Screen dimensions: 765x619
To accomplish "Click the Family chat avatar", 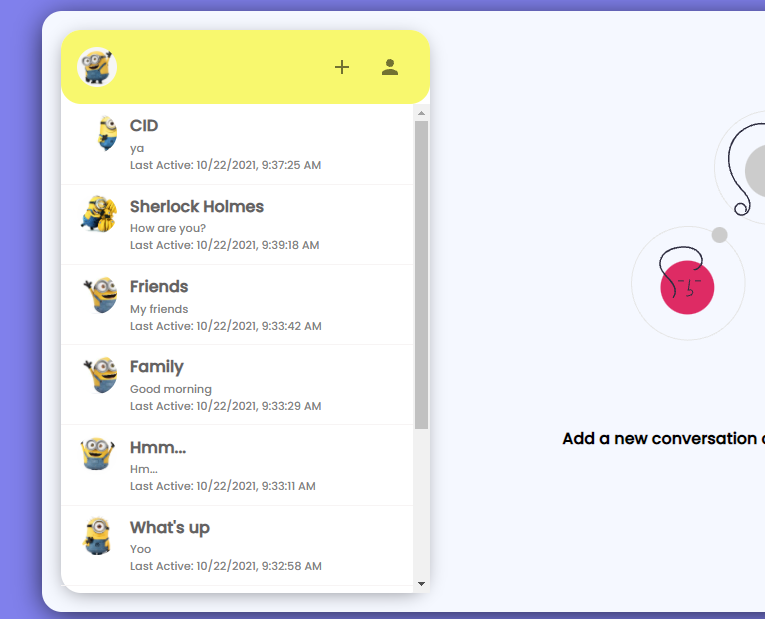I will click(x=101, y=375).
